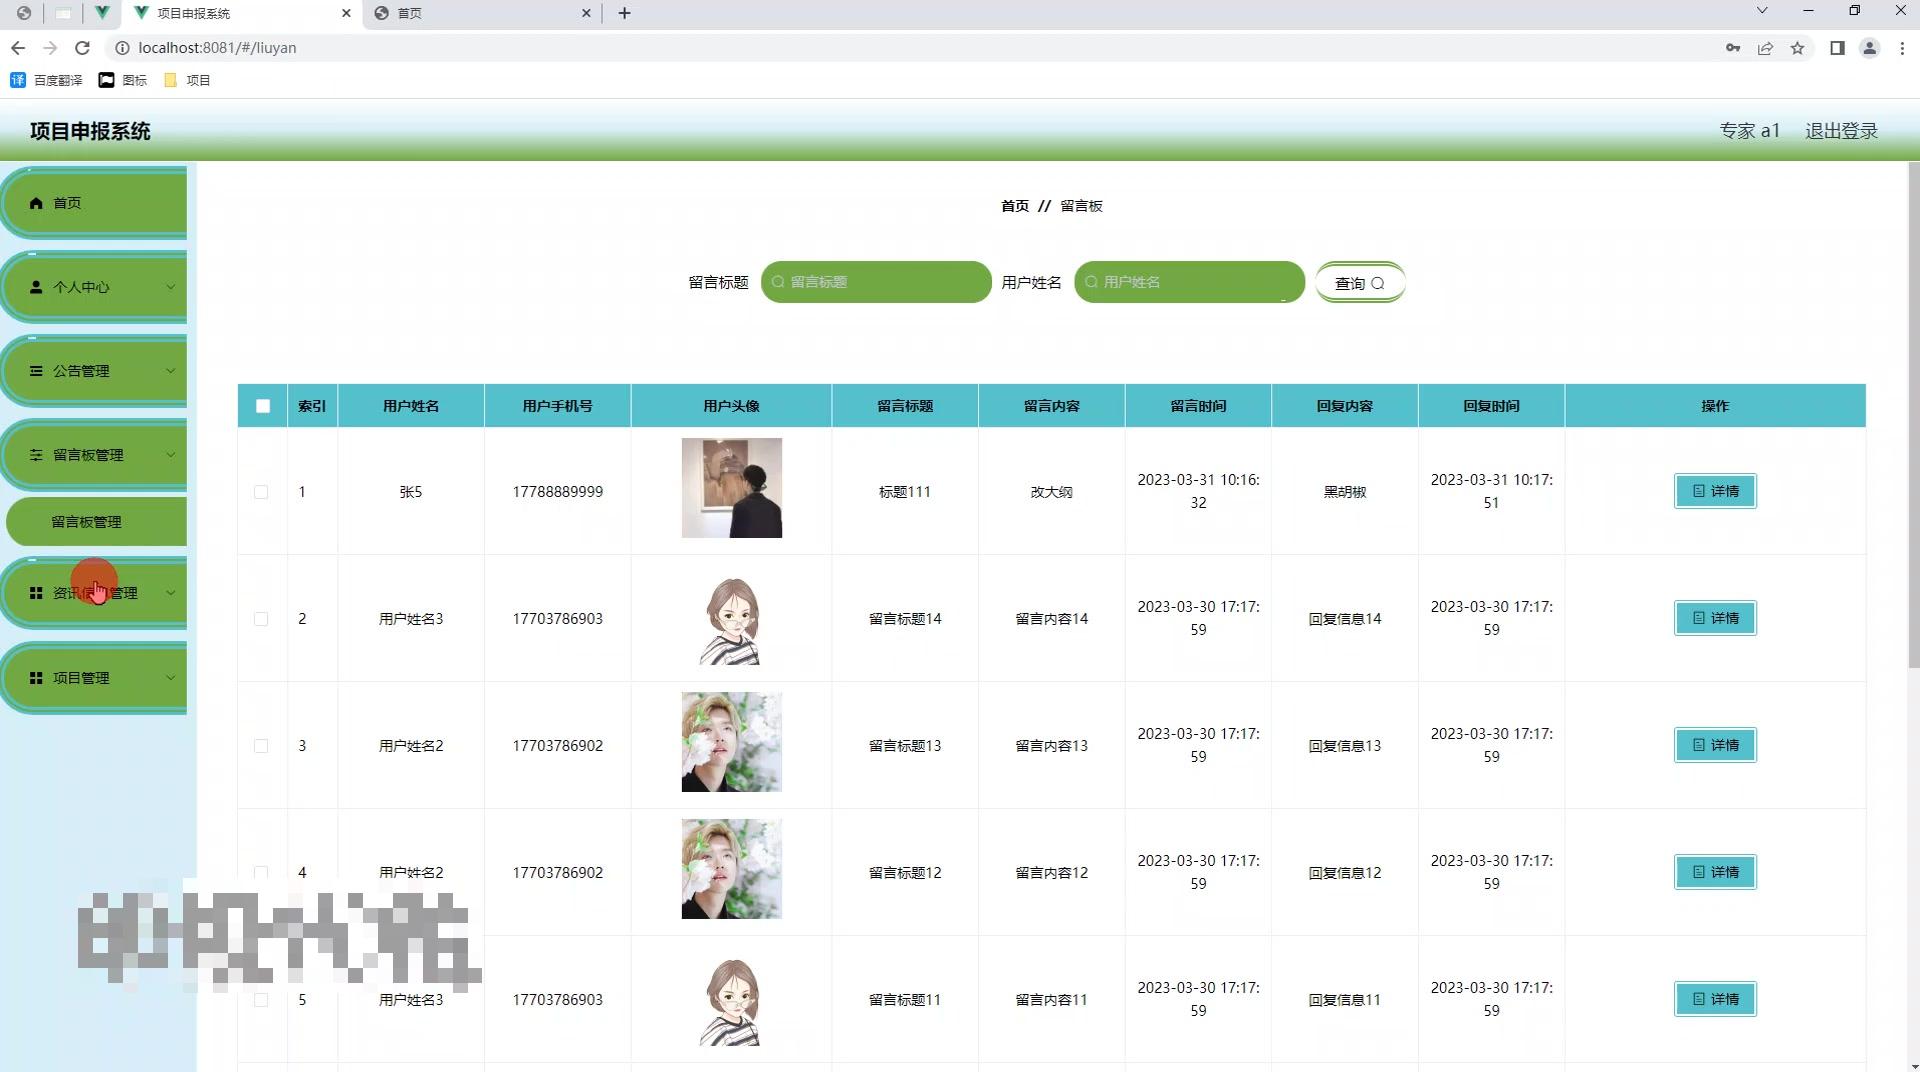
Task: Open 公告管理 via its list icon
Action: [36, 370]
